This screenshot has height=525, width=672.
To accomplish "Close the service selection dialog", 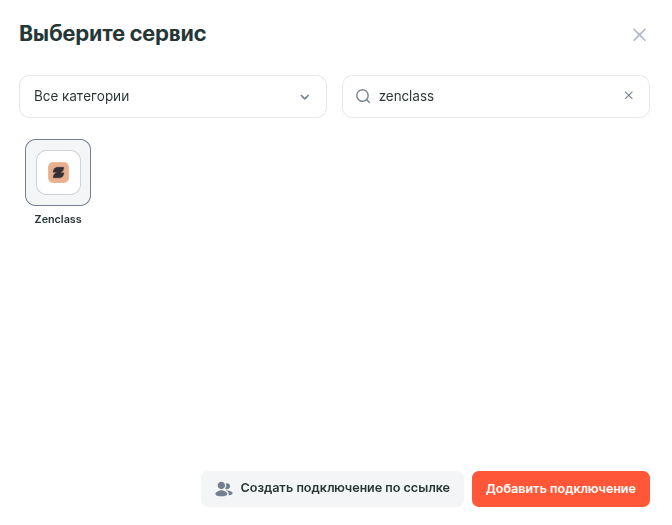I will pyautogui.click(x=639, y=35).
